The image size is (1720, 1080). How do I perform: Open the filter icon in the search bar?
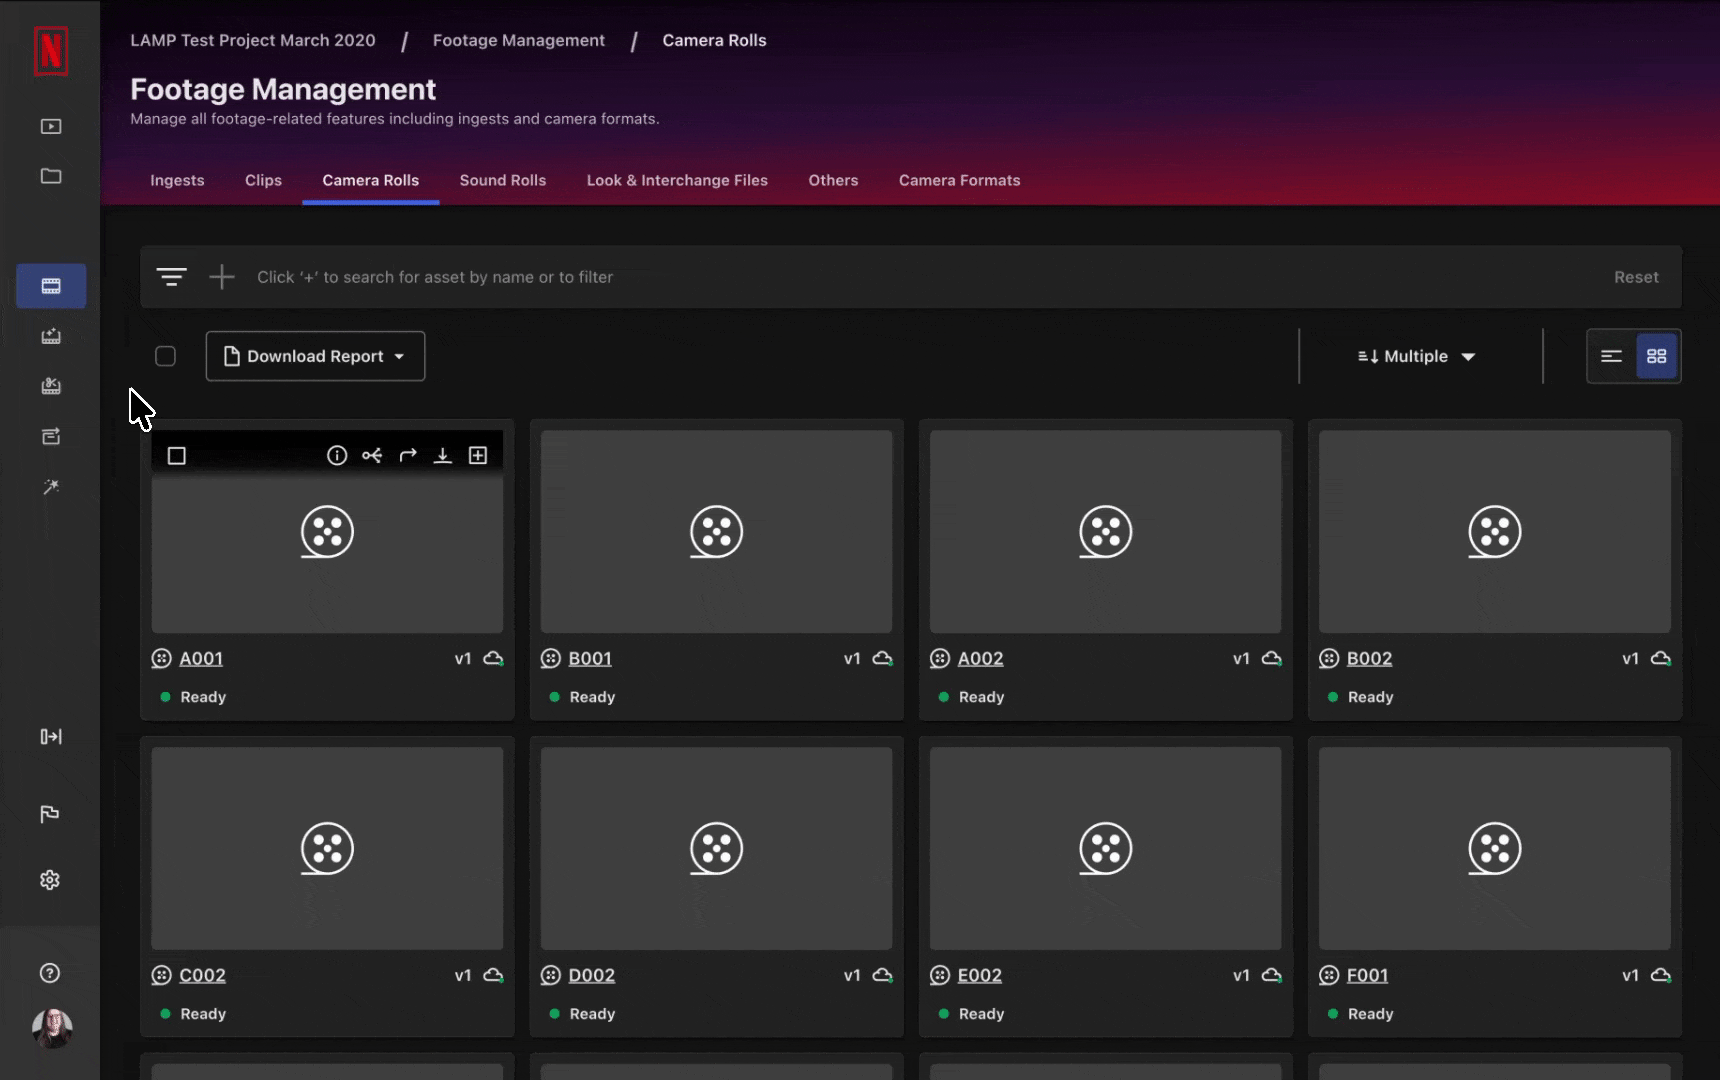coord(171,277)
